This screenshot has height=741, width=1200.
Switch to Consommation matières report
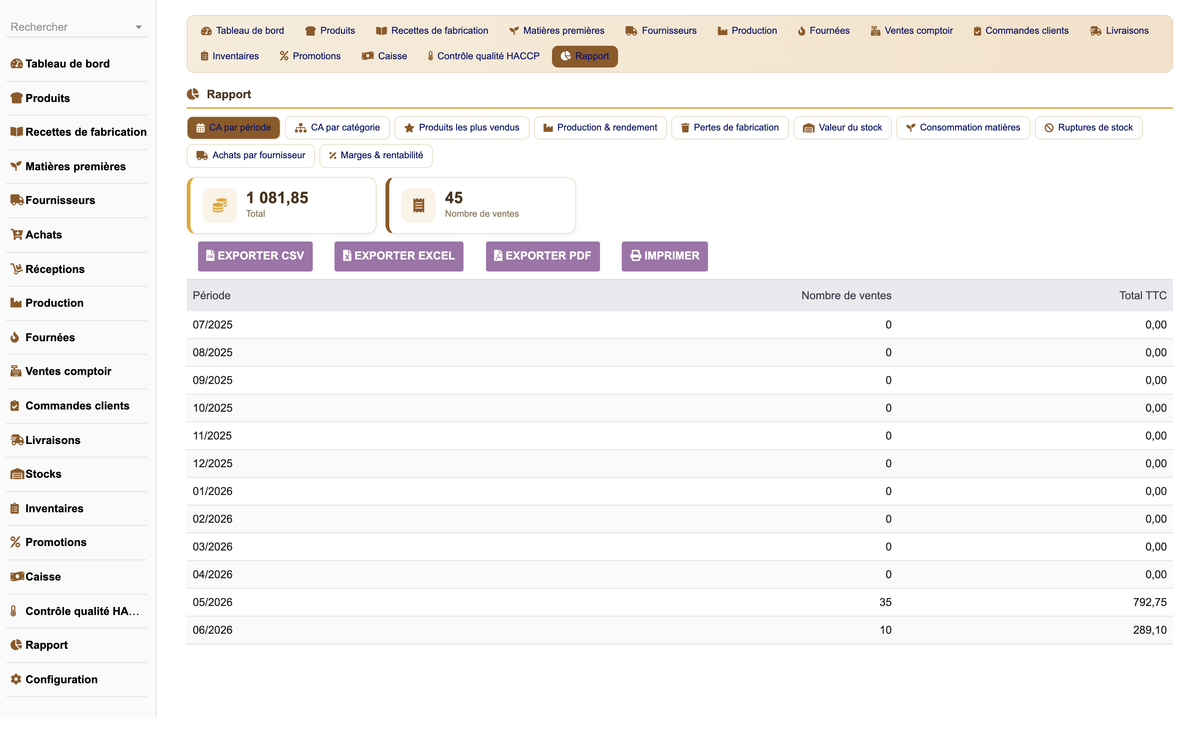tap(962, 128)
